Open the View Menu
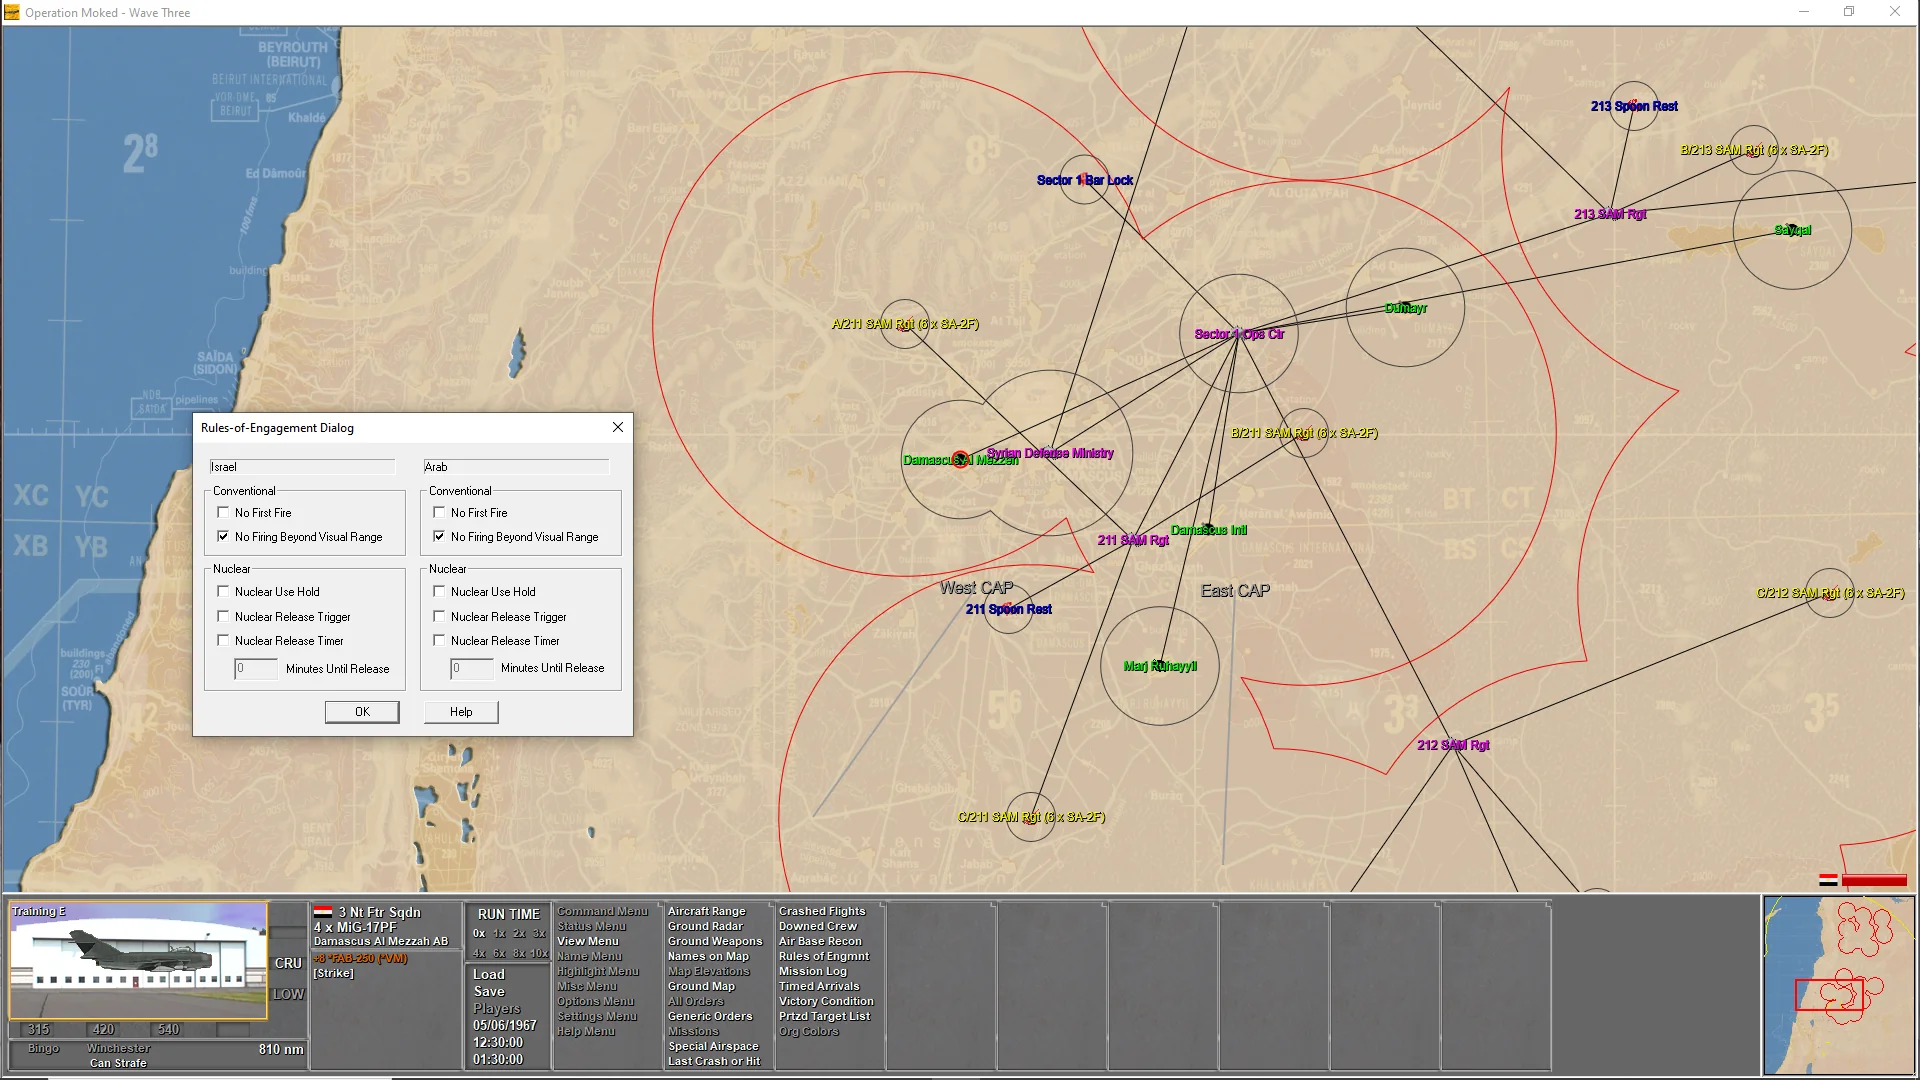The height and width of the screenshot is (1080, 1920). click(588, 941)
